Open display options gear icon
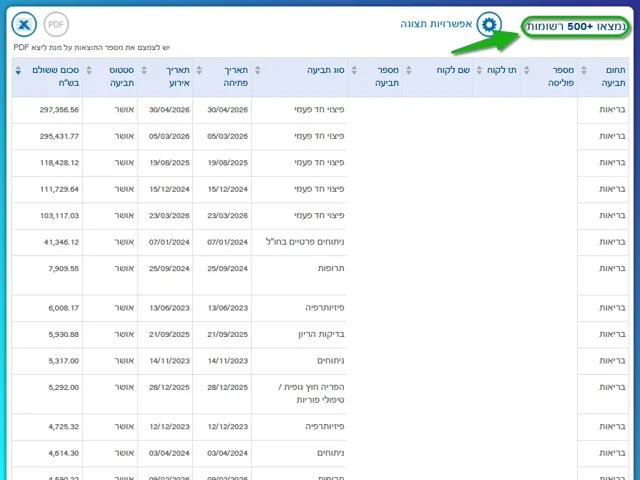The width and height of the screenshot is (640, 480). pos(489,24)
